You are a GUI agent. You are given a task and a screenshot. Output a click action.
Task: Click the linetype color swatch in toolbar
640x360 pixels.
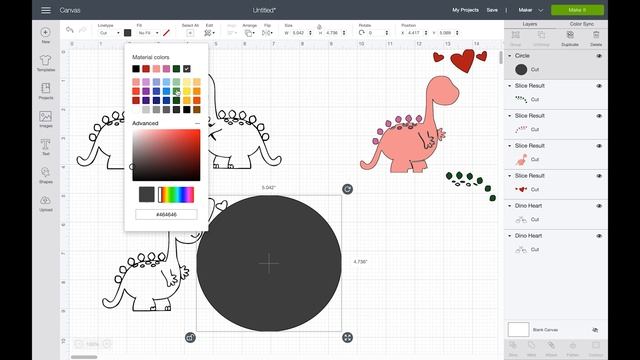tap(128, 33)
